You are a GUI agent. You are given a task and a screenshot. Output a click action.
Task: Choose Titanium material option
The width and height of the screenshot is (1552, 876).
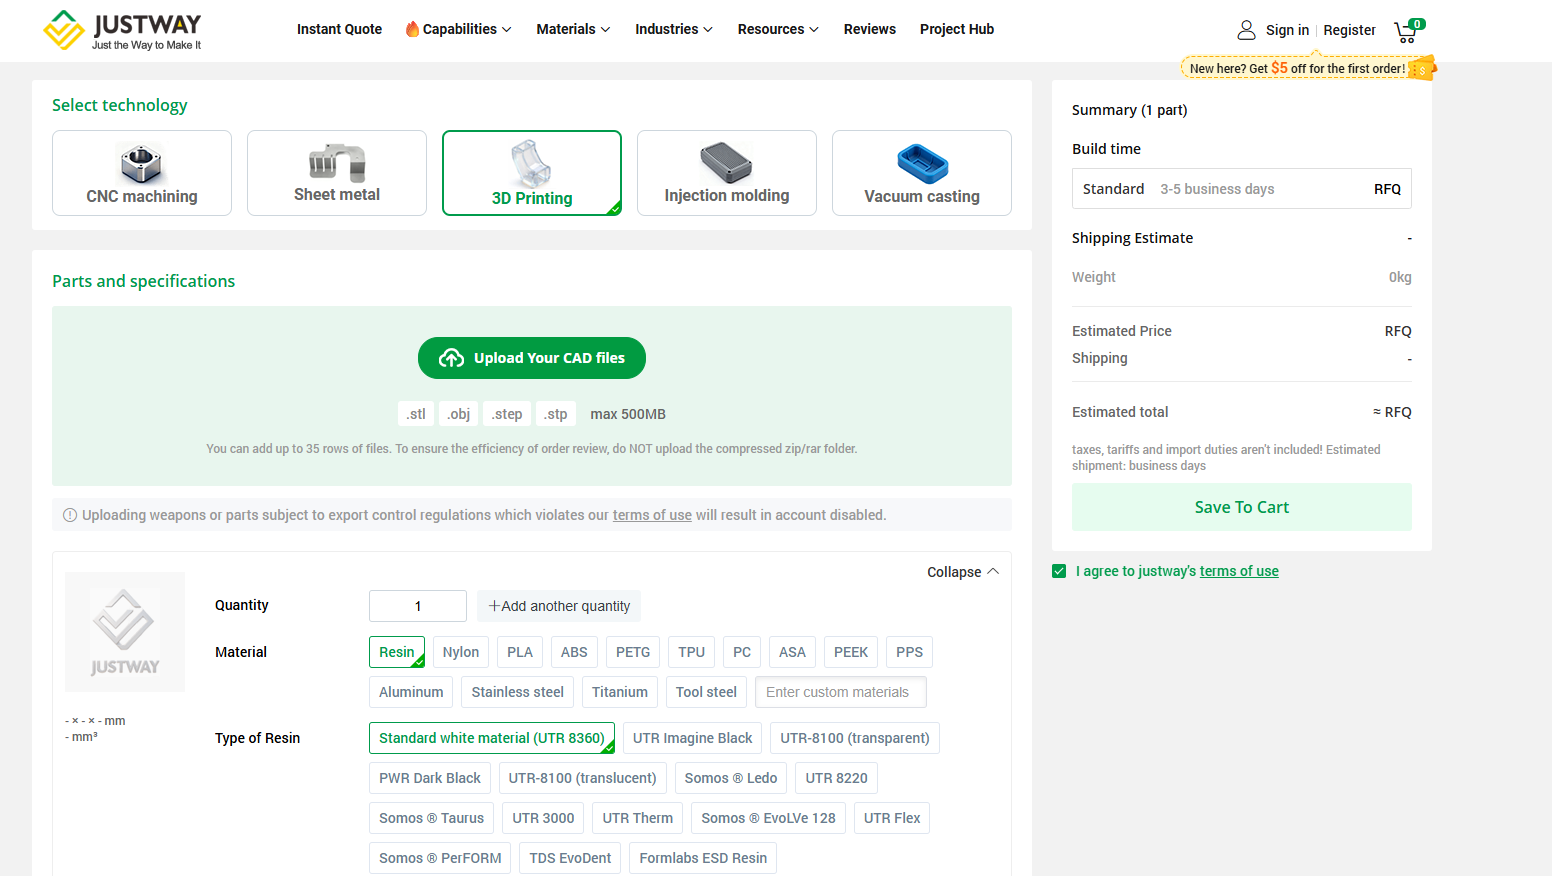click(x=620, y=692)
